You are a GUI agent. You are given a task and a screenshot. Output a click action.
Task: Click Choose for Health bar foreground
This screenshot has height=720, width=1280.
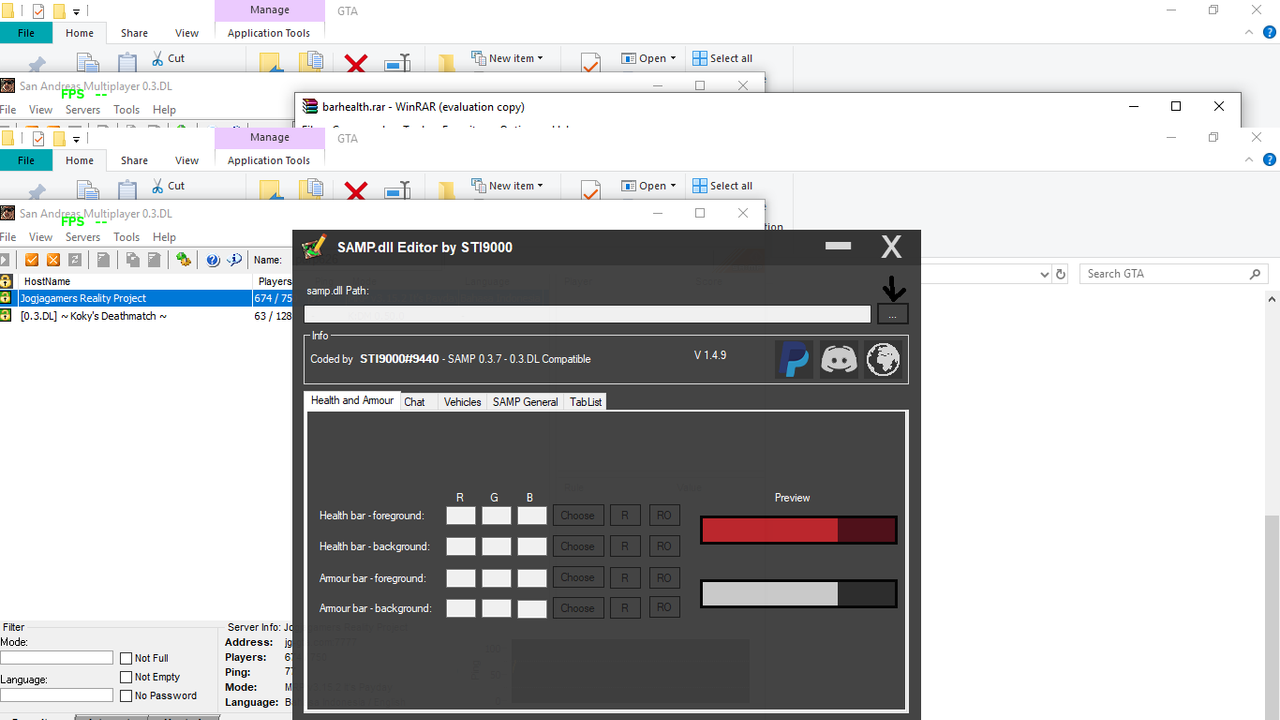(578, 516)
